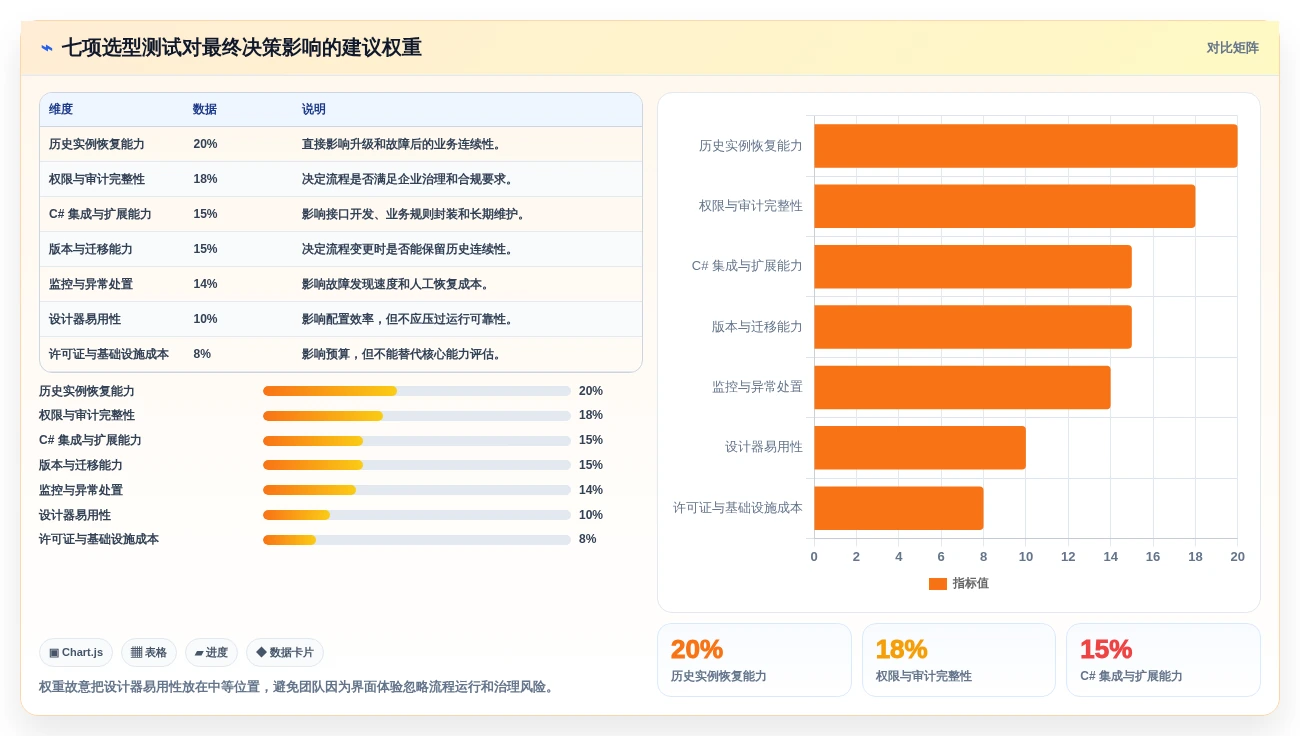Click the 说明 column header
1300x736 pixels.
click(314, 110)
